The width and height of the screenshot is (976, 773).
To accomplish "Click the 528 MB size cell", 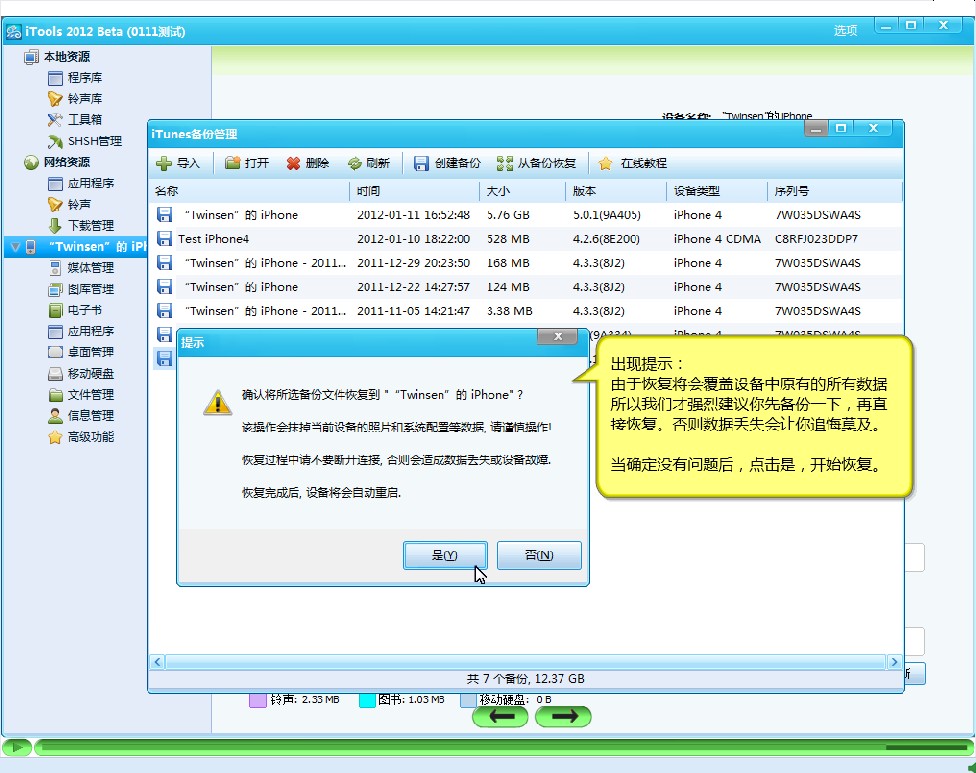I will click(508, 239).
